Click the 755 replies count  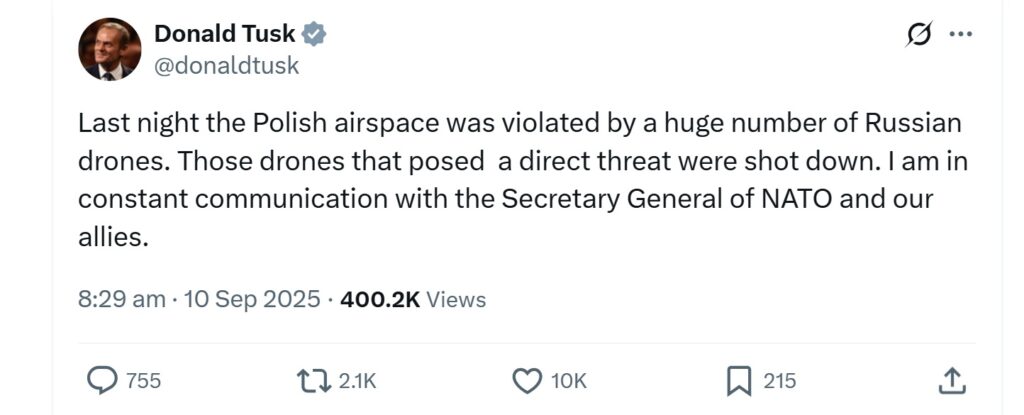143,381
